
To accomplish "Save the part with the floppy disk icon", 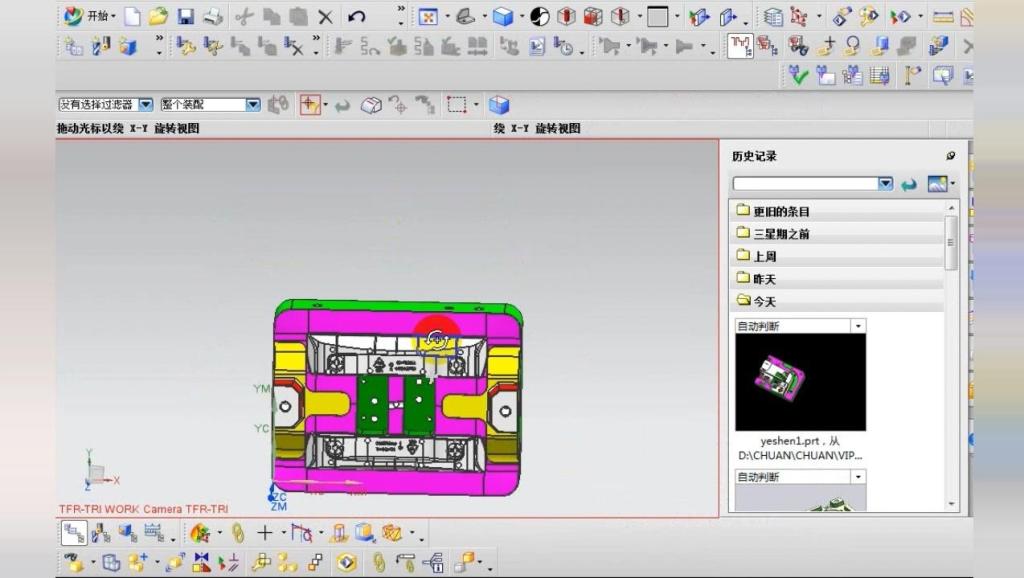I will pyautogui.click(x=186, y=16).
